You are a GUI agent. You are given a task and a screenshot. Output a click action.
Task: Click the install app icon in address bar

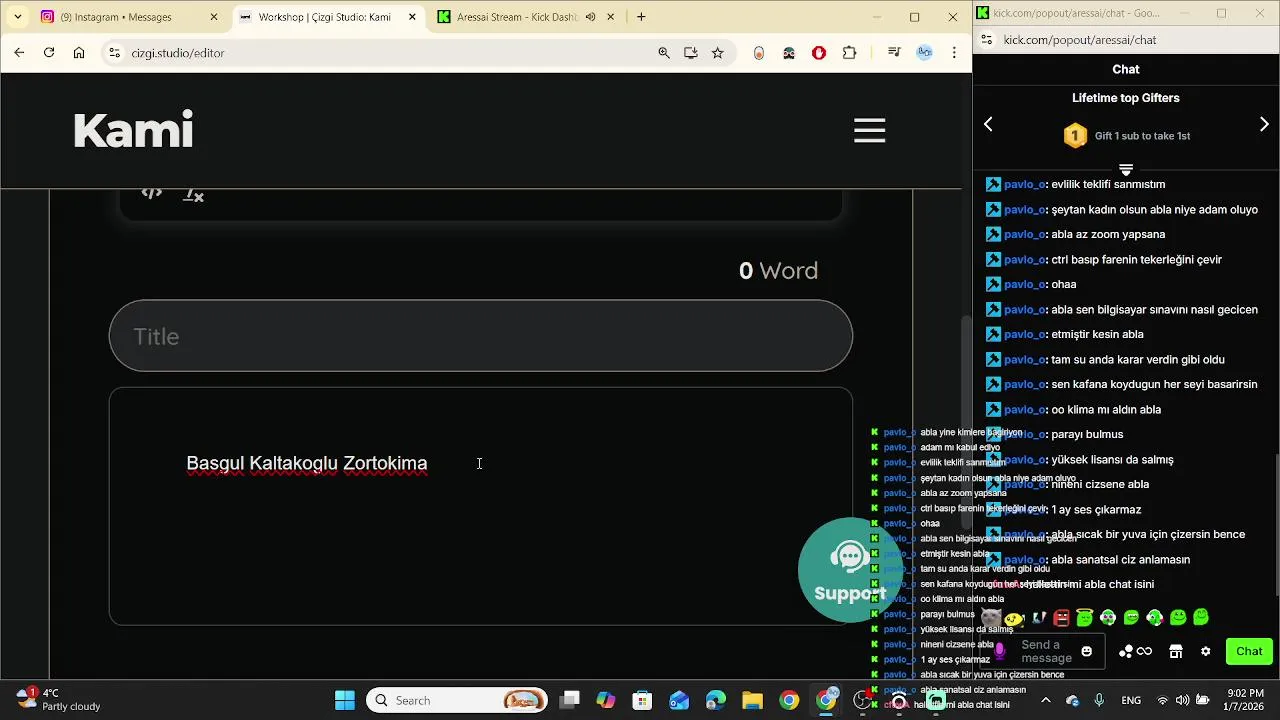pyautogui.click(x=691, y=53)
